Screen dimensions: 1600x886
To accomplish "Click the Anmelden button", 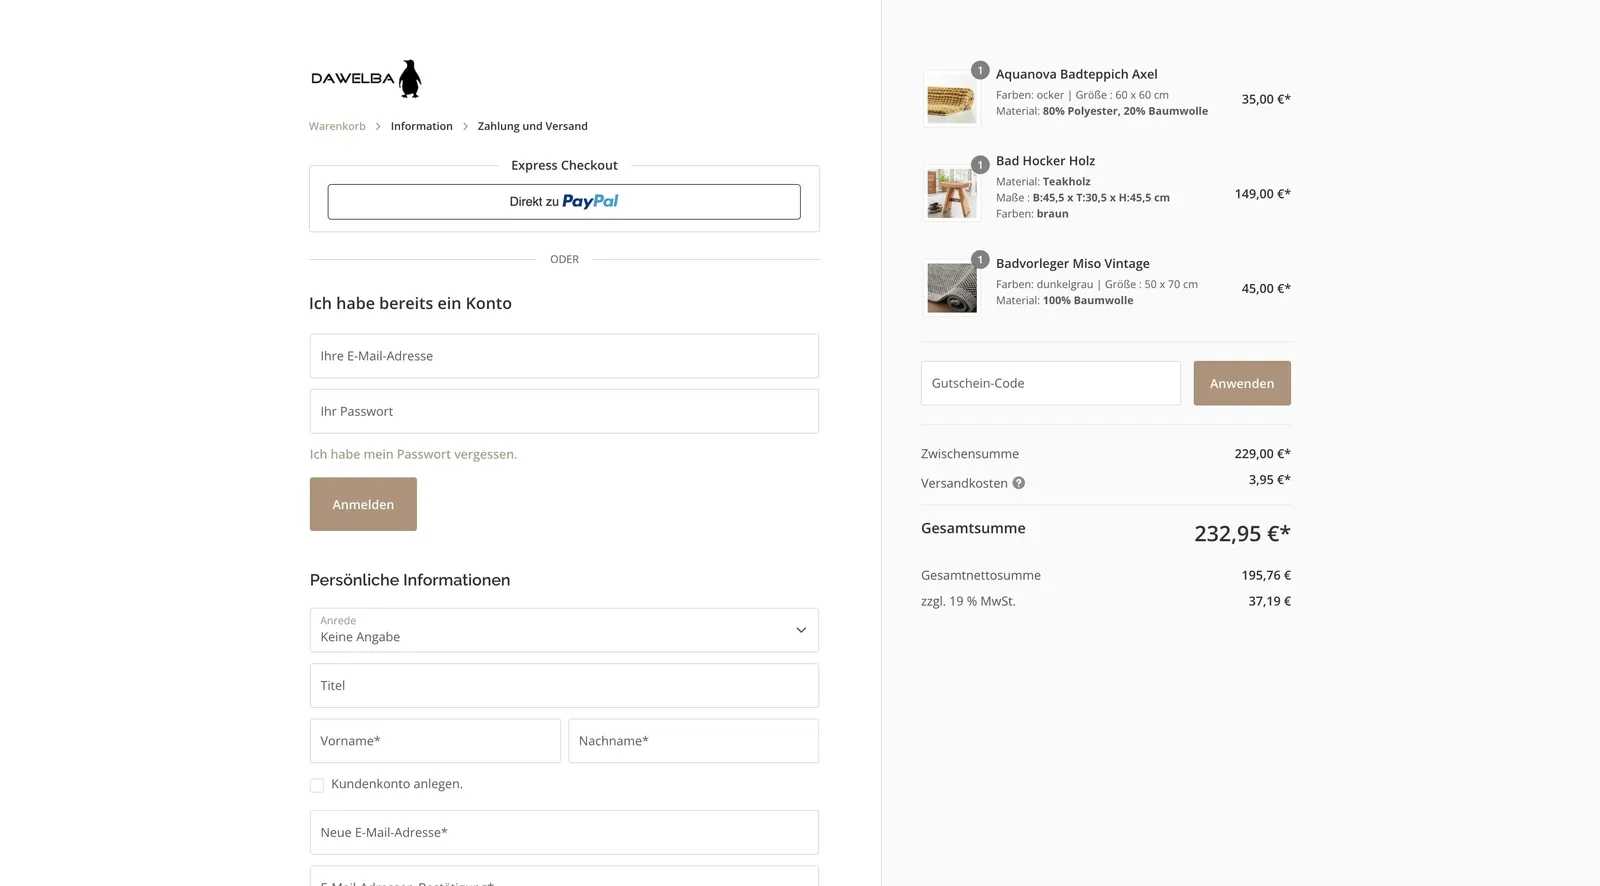I will (363, 504).
